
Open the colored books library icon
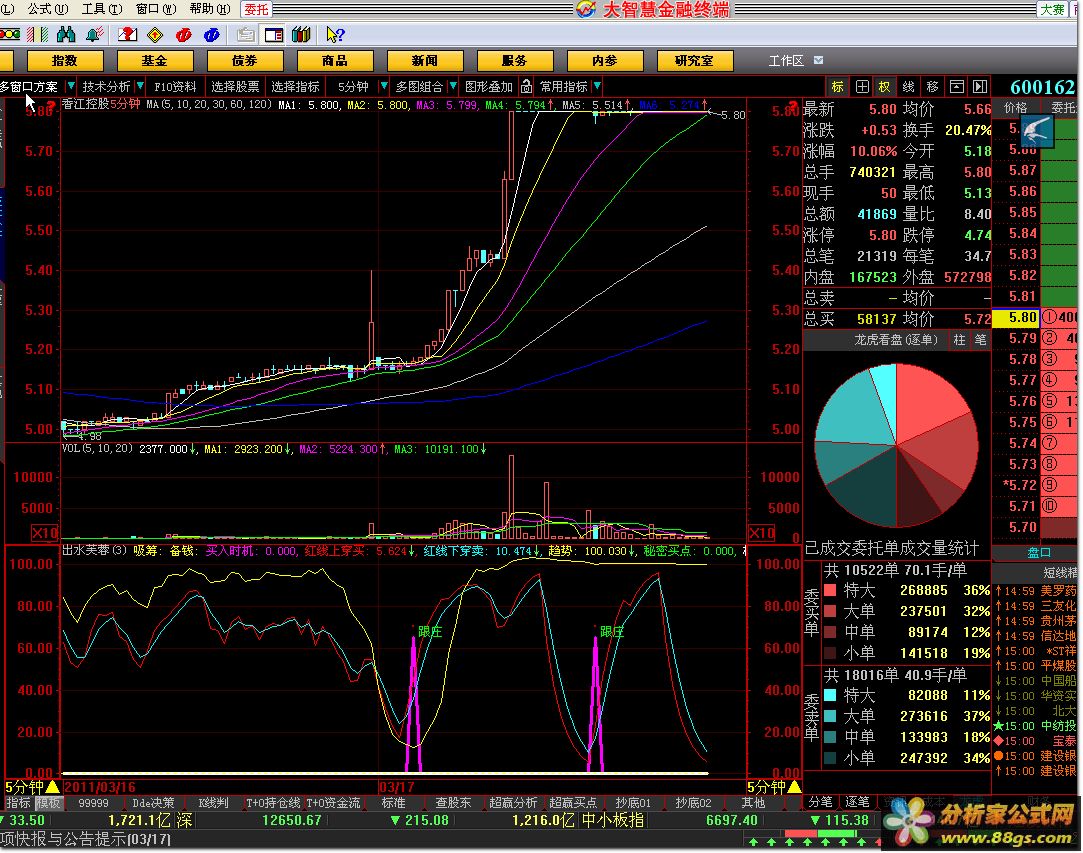[x=302, y=34]
